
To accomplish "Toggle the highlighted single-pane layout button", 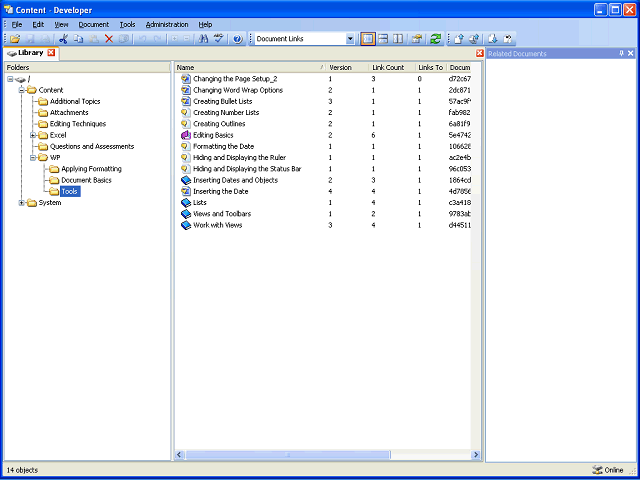I will tap(368, 39).
